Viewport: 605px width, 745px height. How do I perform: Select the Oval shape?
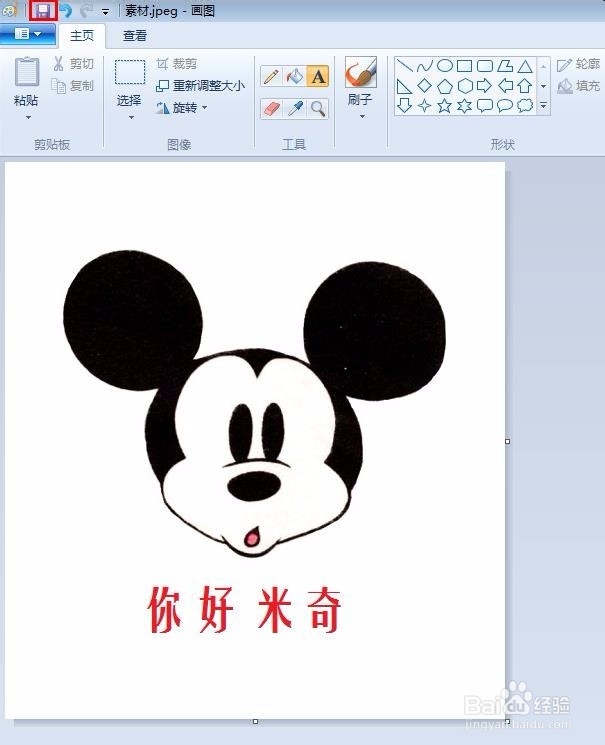(x=444, y=66)
